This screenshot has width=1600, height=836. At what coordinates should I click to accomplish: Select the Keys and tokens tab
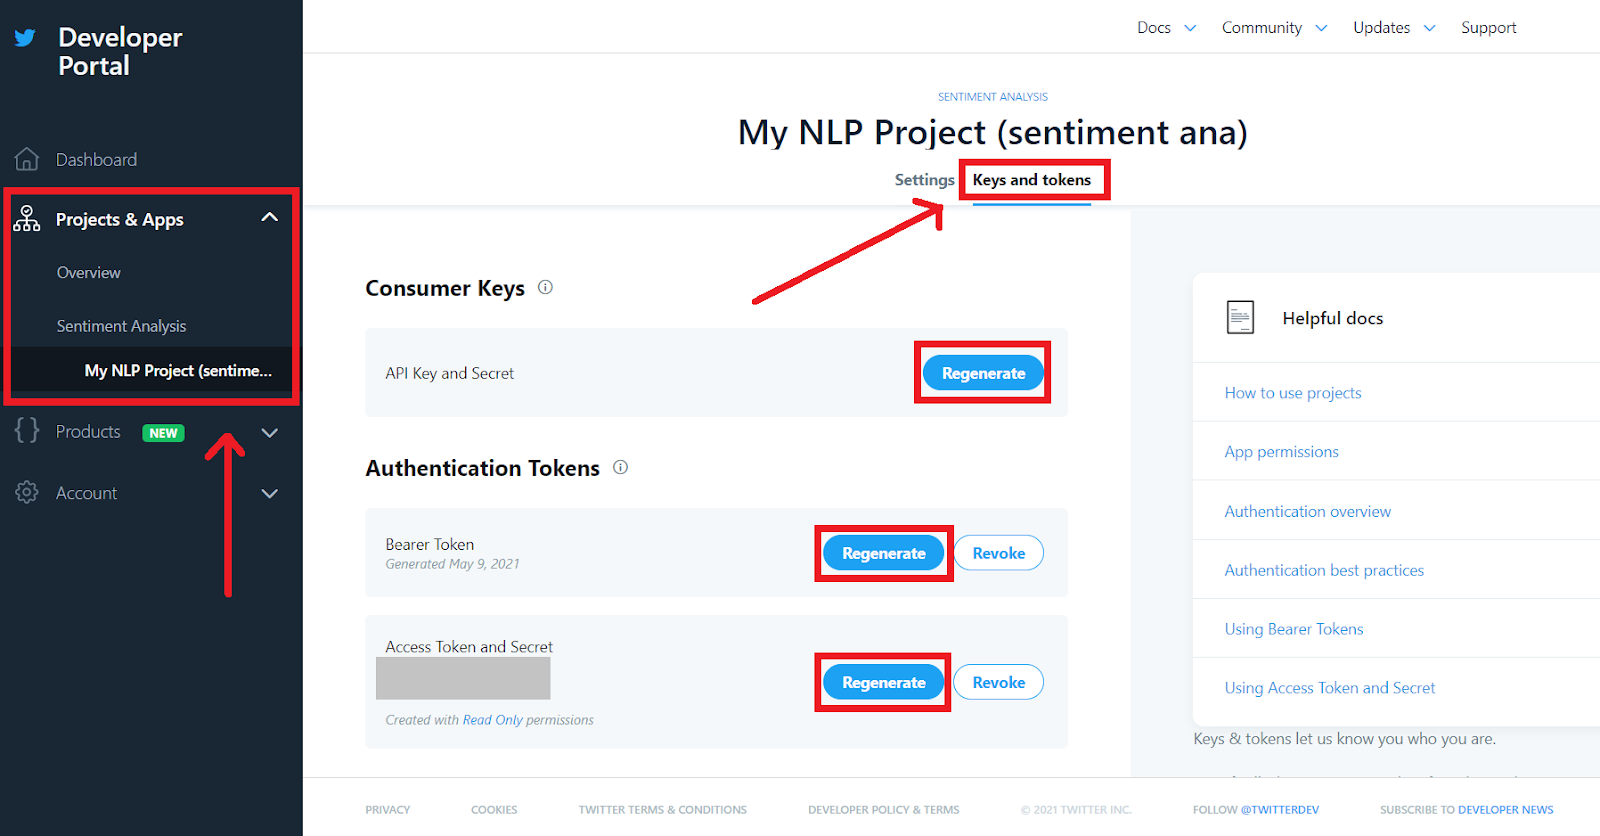coord(1032,180)
